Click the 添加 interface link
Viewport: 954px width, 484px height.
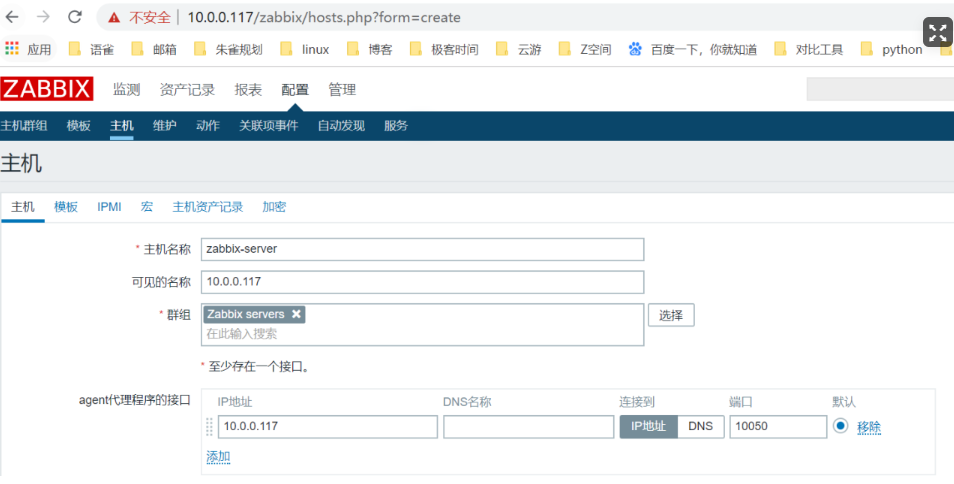[218, 457]
